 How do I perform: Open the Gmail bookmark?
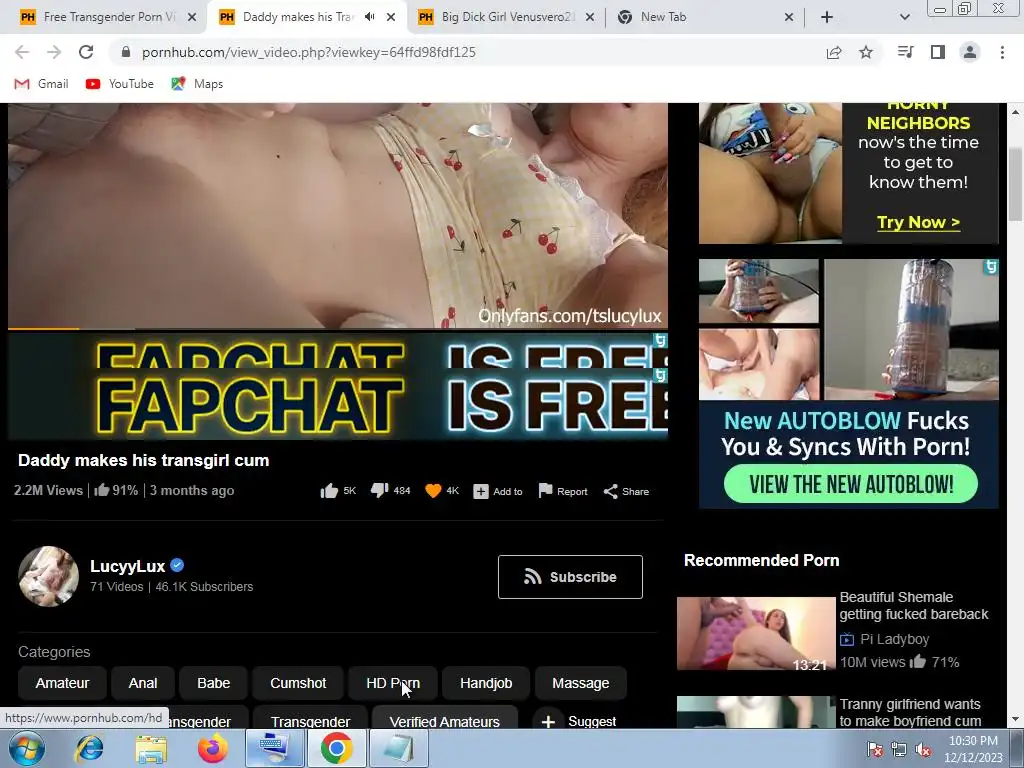pos(42,84)
